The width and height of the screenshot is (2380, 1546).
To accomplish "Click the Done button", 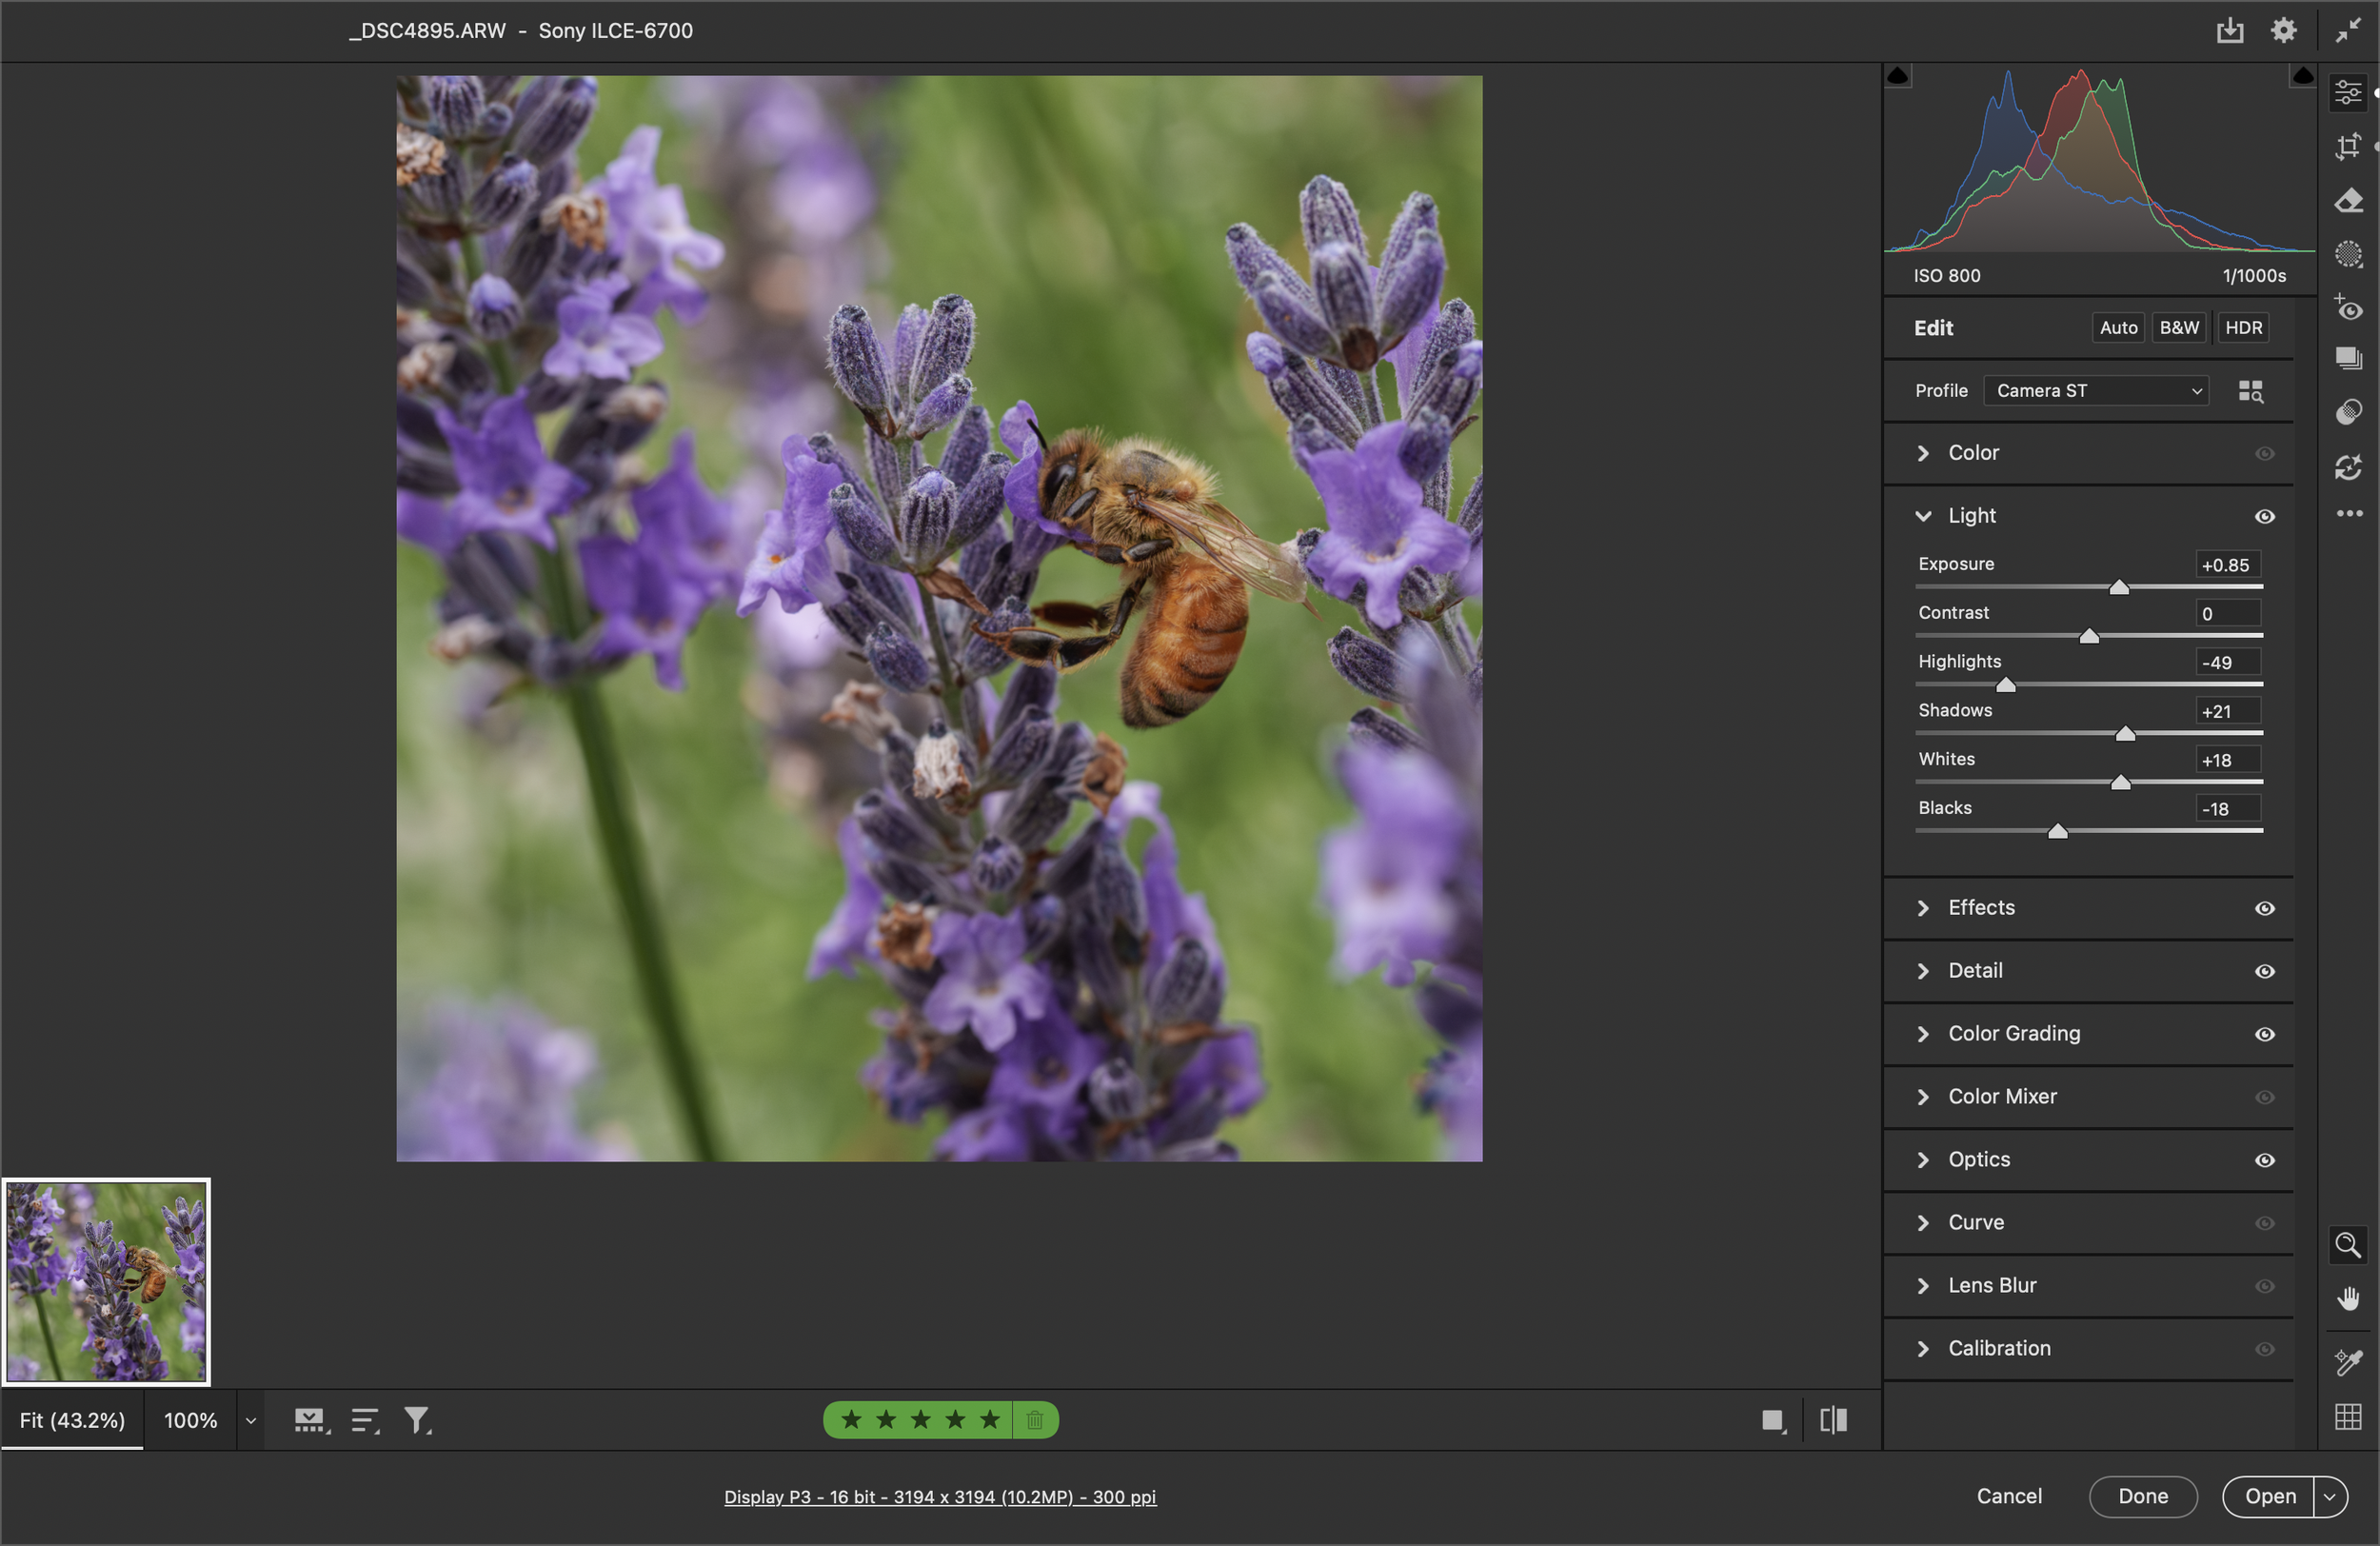I will (2143, 1496).
